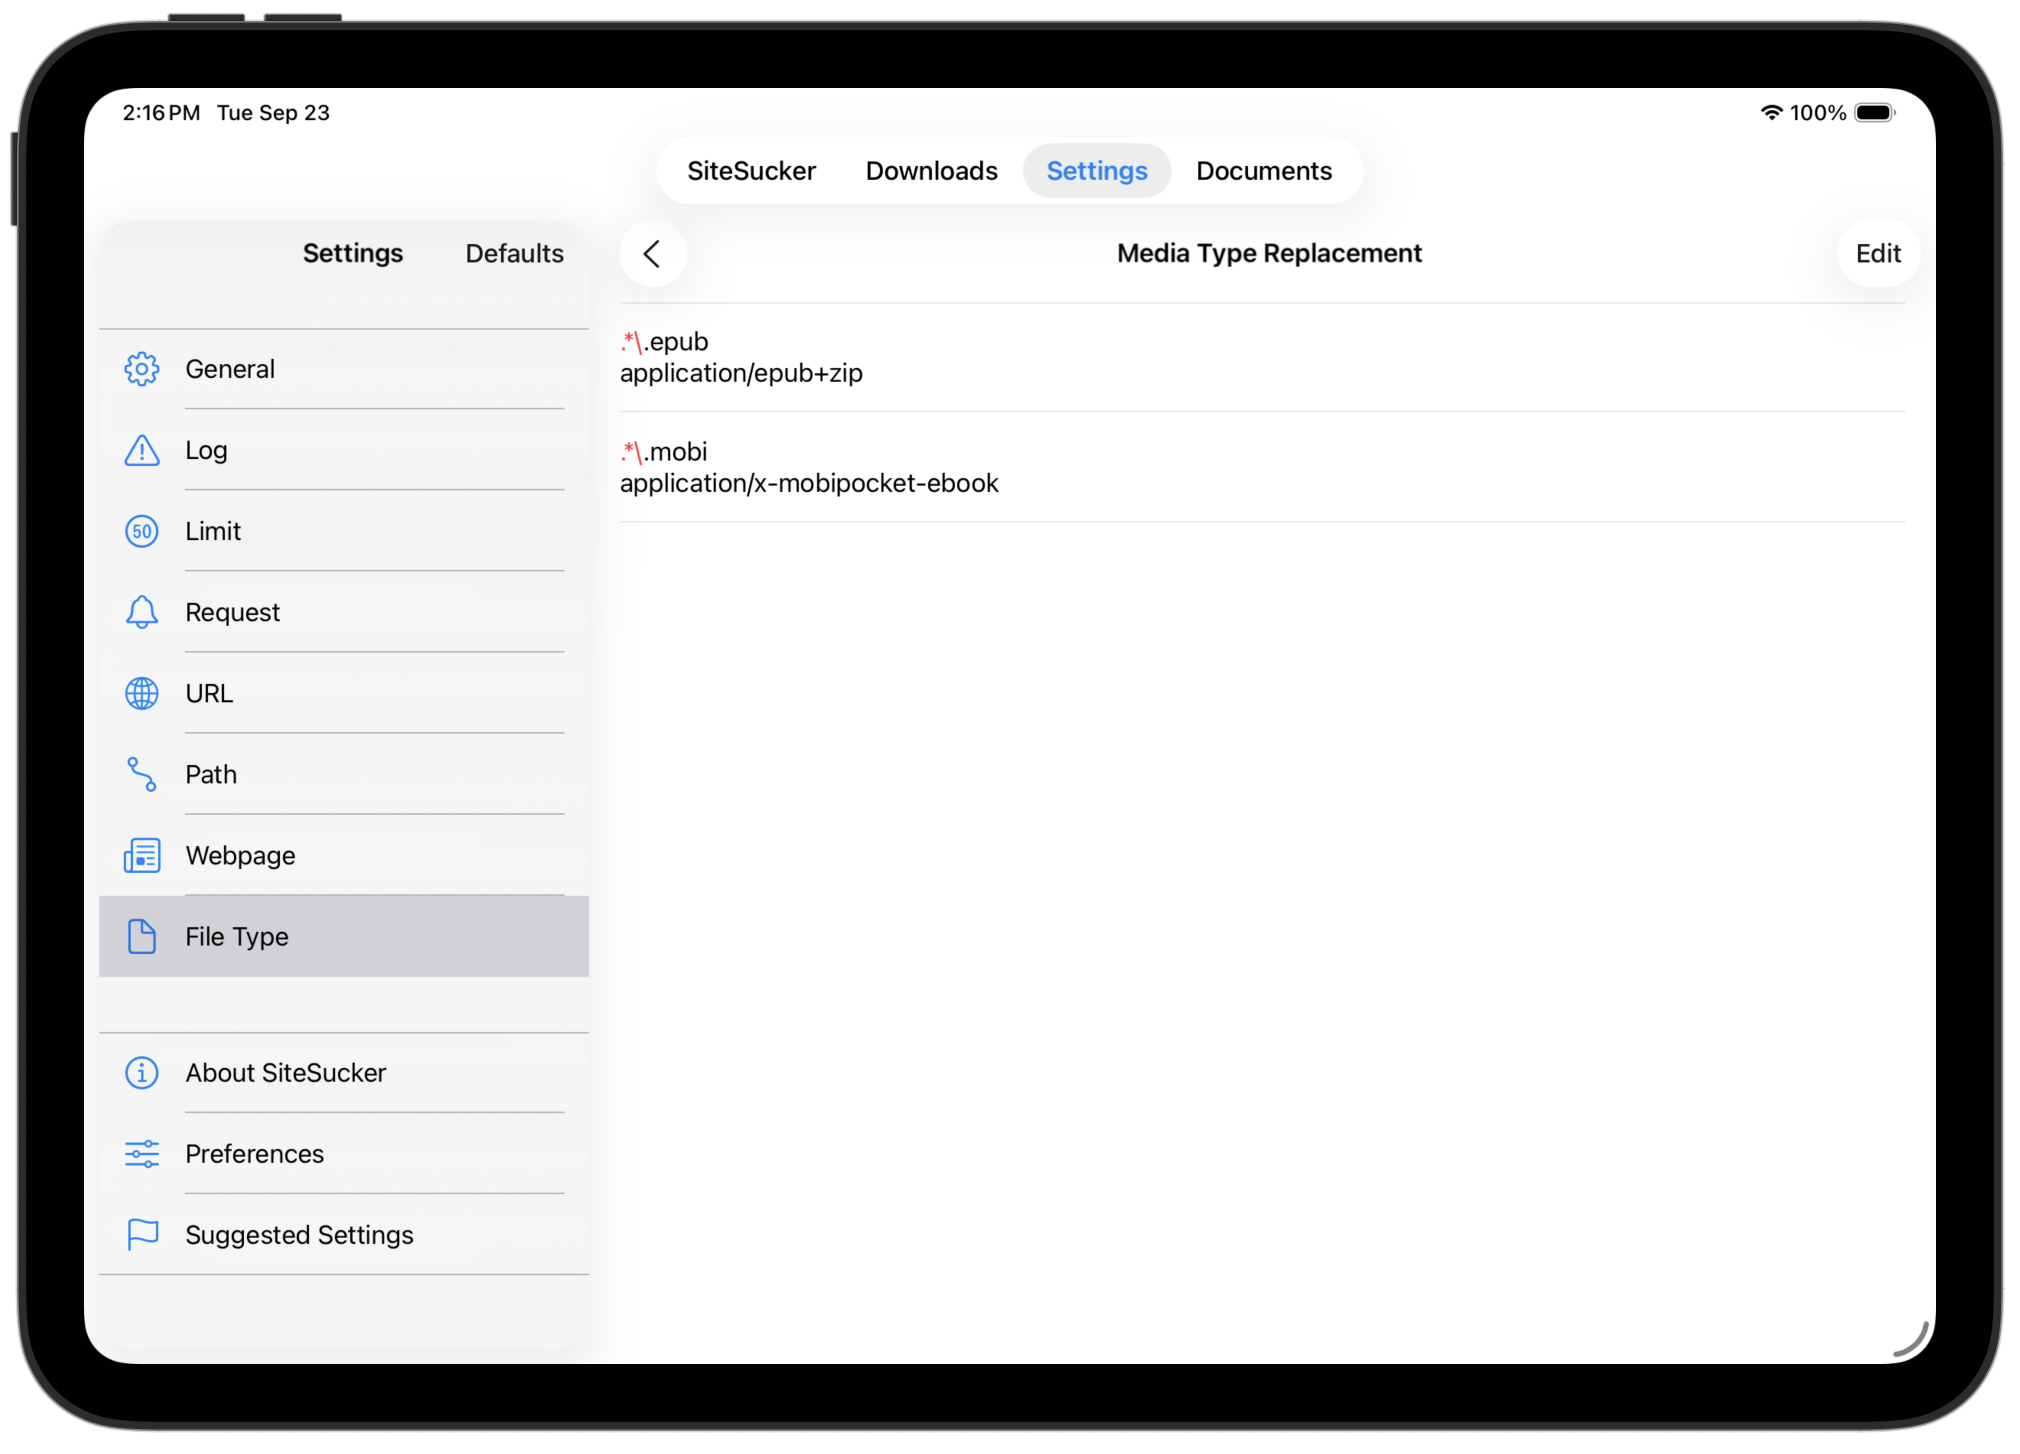This screenshot has width=2020, height=1454.
Task: Click the File Type document icon
Action: [141, 936]
